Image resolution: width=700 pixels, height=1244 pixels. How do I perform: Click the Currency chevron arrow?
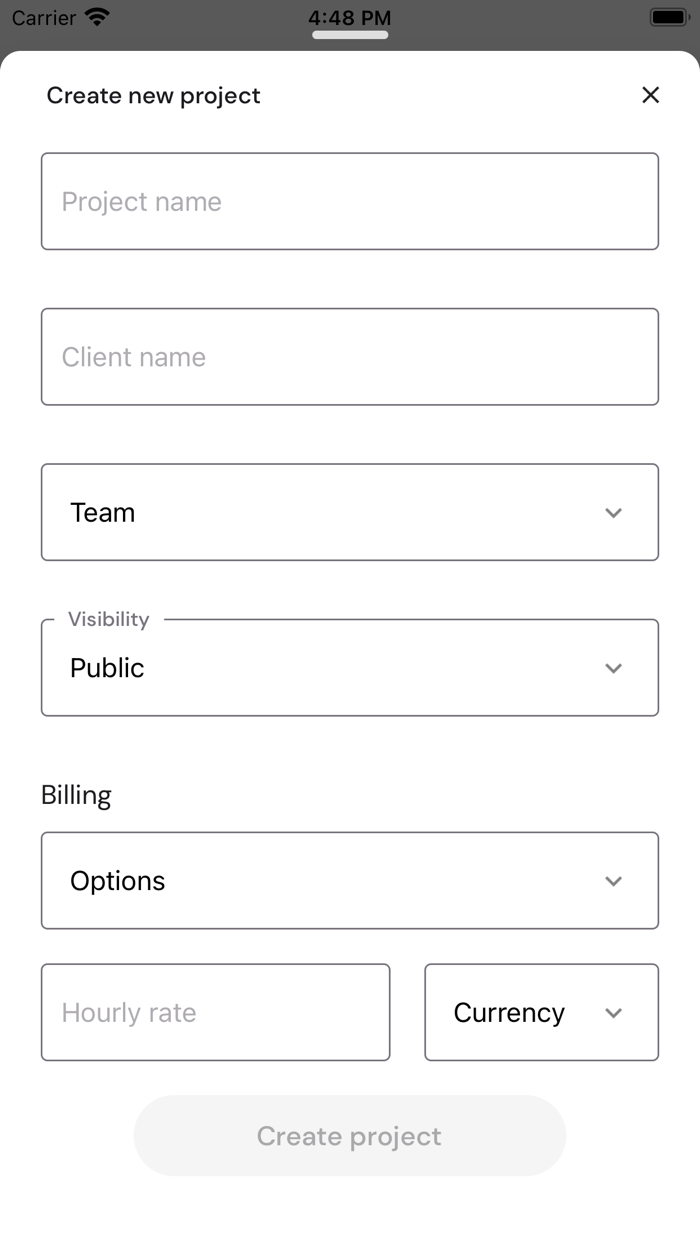click(614, 1013)
